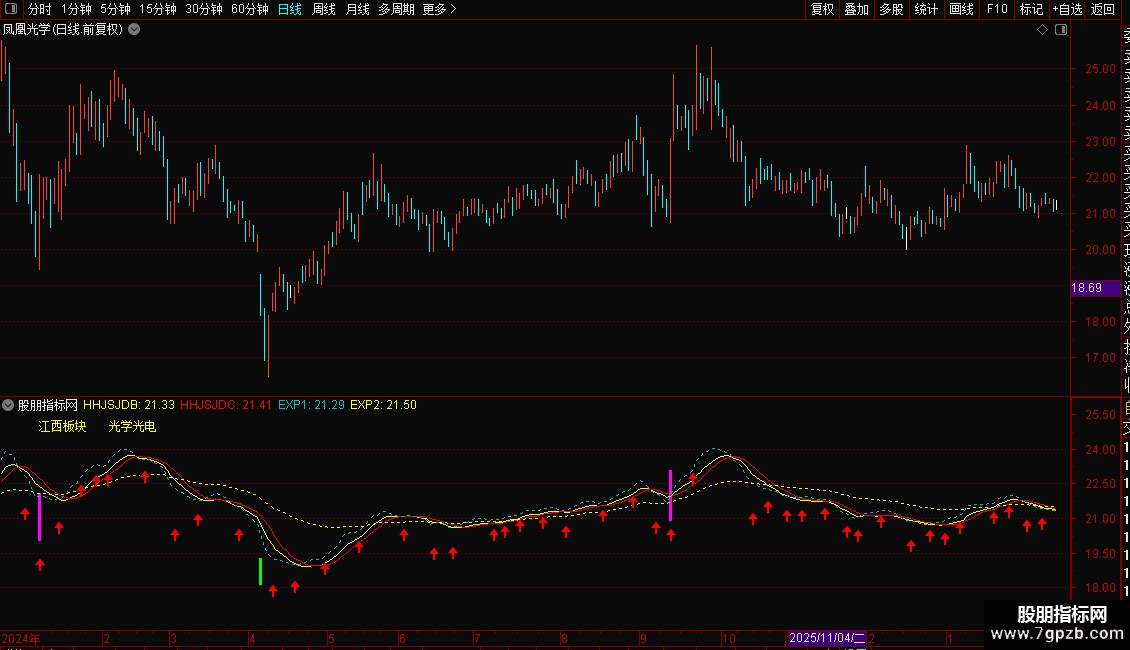This screenshot has height=650, width=1130.
Task: Open the 统计 statistics tool
Action: coord(926,9)
